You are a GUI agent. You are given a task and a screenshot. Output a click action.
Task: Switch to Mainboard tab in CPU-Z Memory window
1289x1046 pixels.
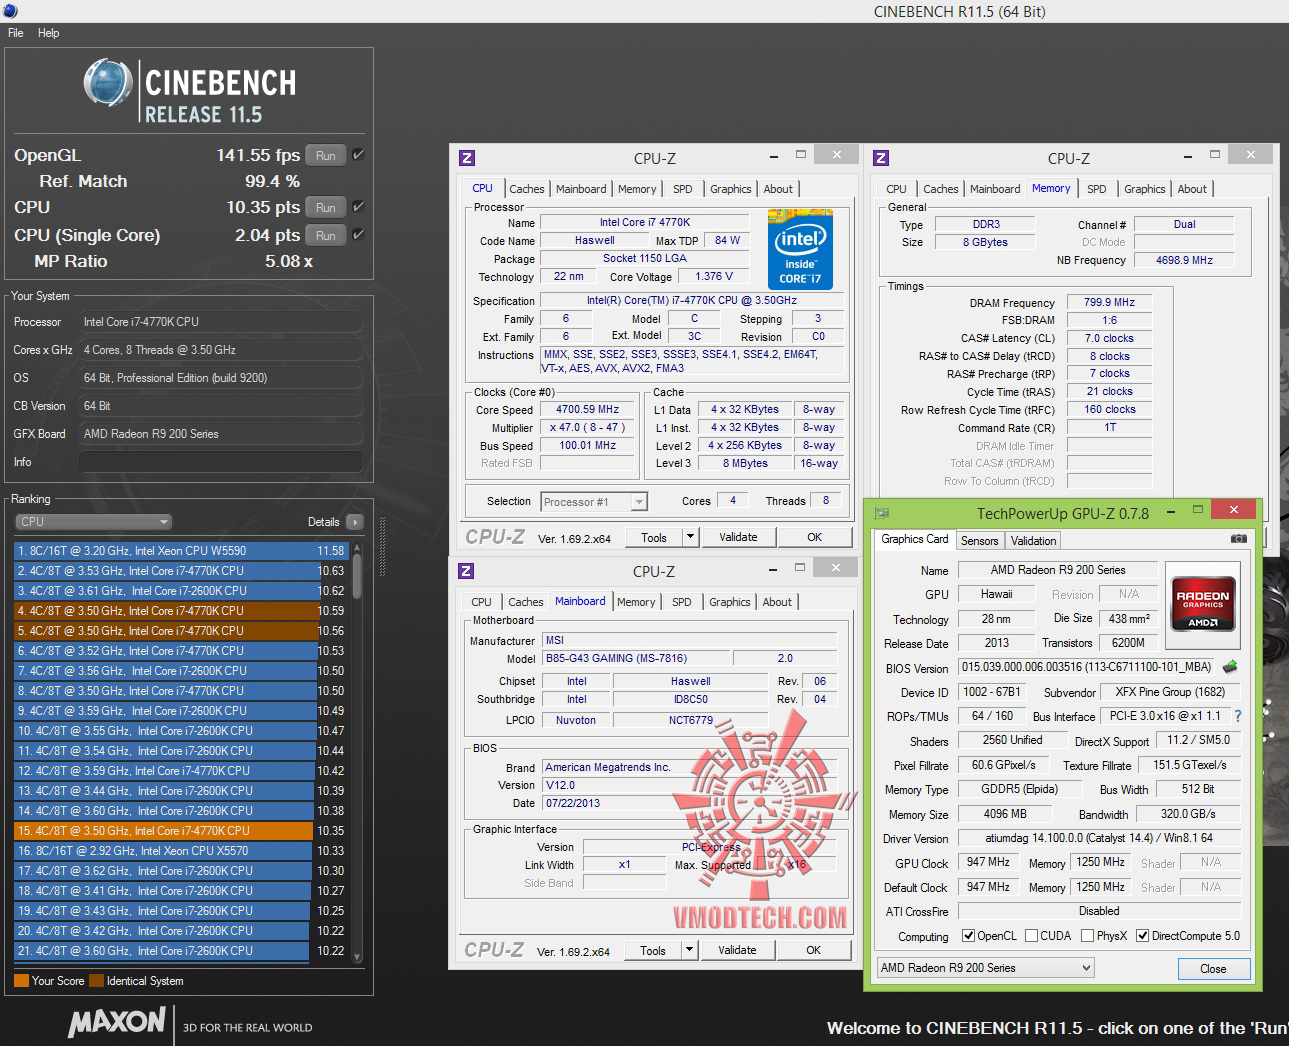pos(995,189)
